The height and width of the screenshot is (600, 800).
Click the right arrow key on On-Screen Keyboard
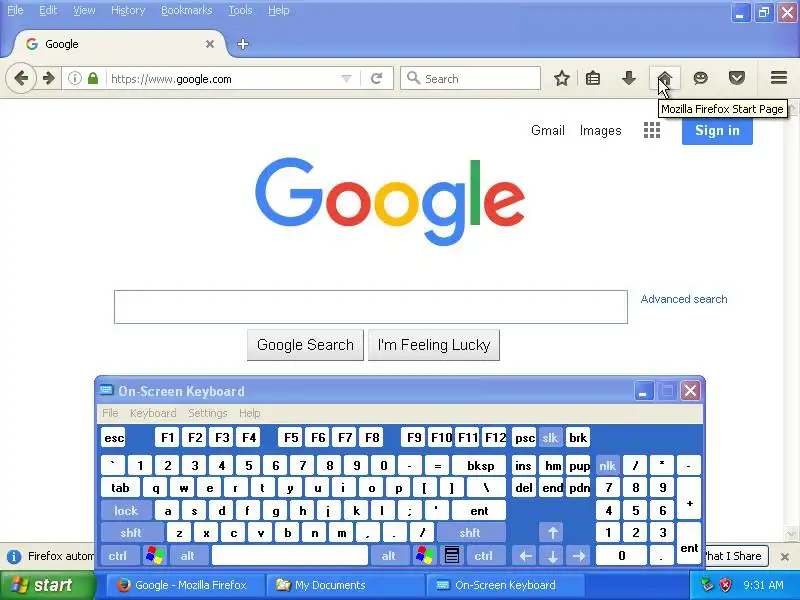tap(579, 556)
